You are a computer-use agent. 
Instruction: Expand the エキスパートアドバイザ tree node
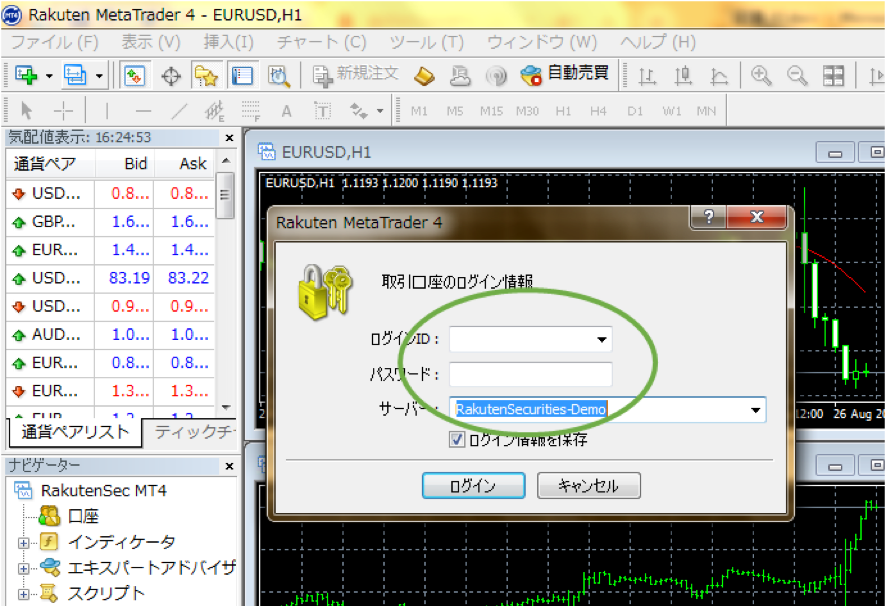(x=23, y=568)
